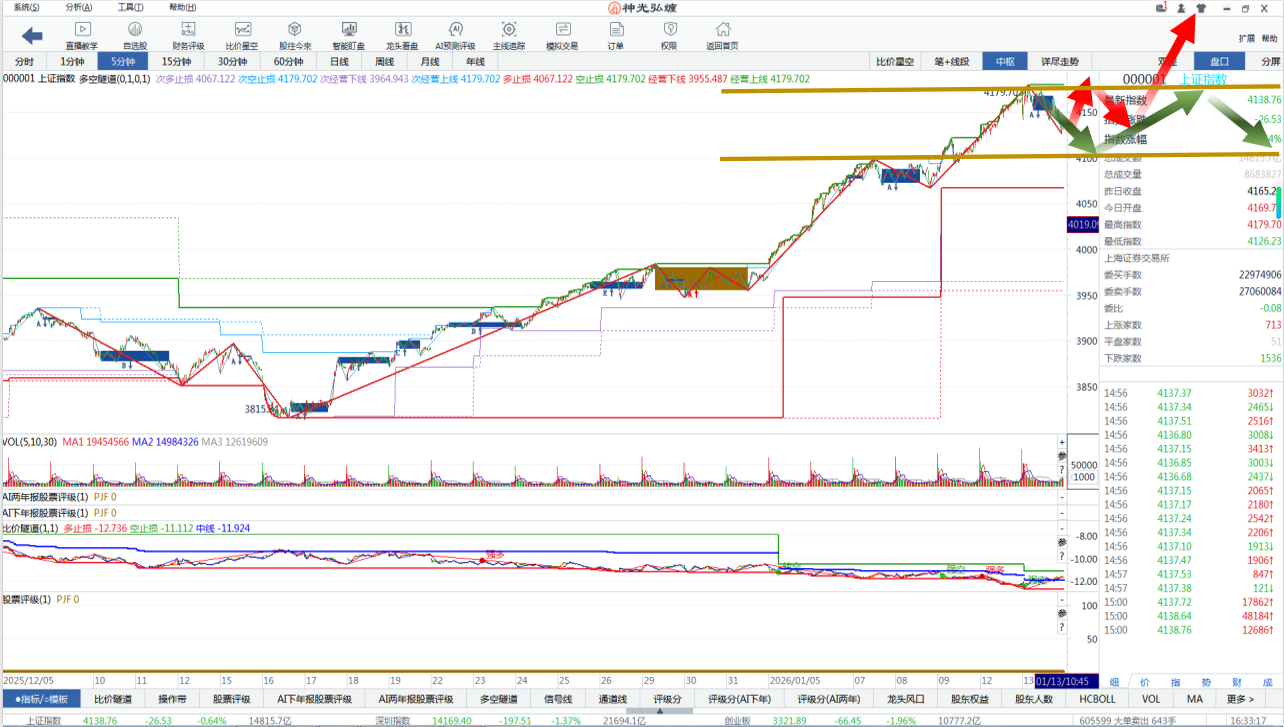This screenshot has height=727, width=1284.
Task: Select the HCBOLL indicator tab
Action: [x=1097, y=699]
